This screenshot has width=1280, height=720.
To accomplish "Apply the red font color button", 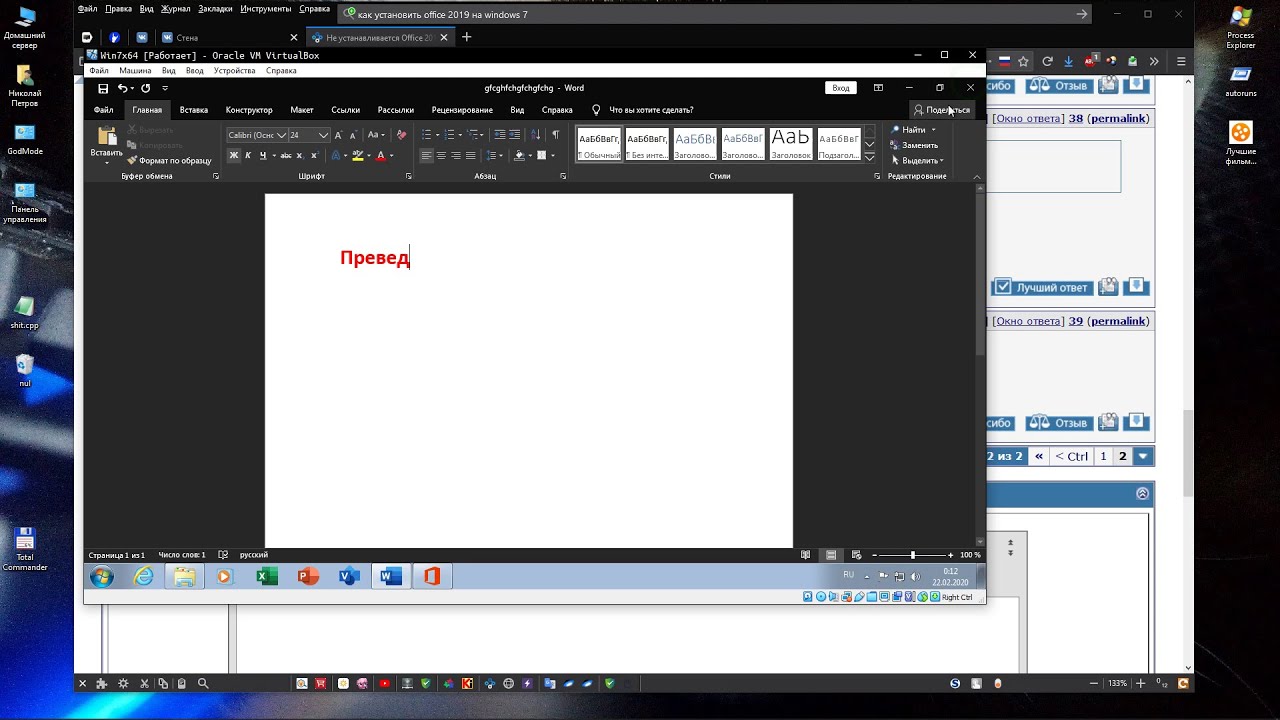I will (x=380, y=156).
